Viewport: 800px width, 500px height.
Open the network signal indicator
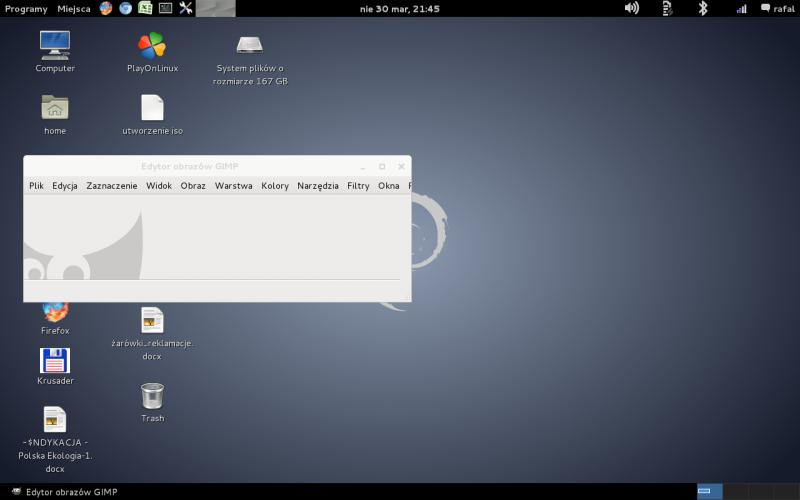(x=741, y=8)
